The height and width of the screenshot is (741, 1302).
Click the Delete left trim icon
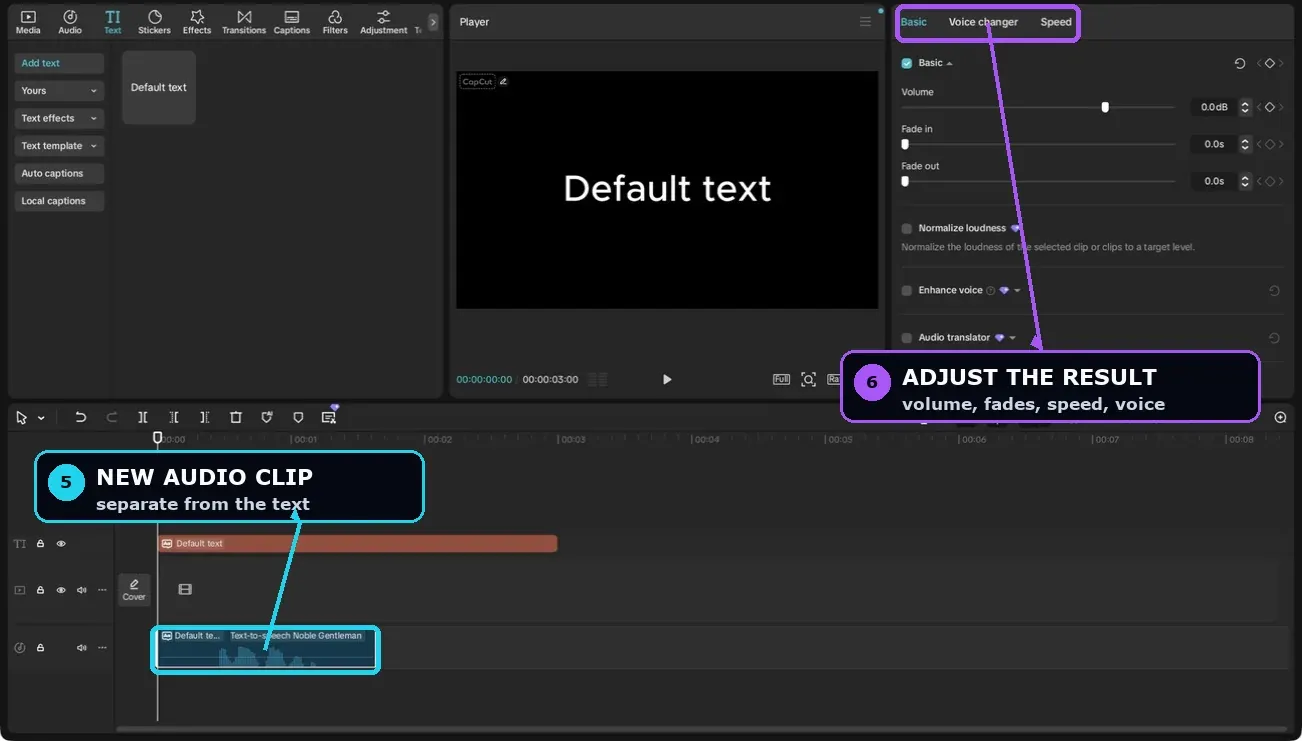(174, 417)
